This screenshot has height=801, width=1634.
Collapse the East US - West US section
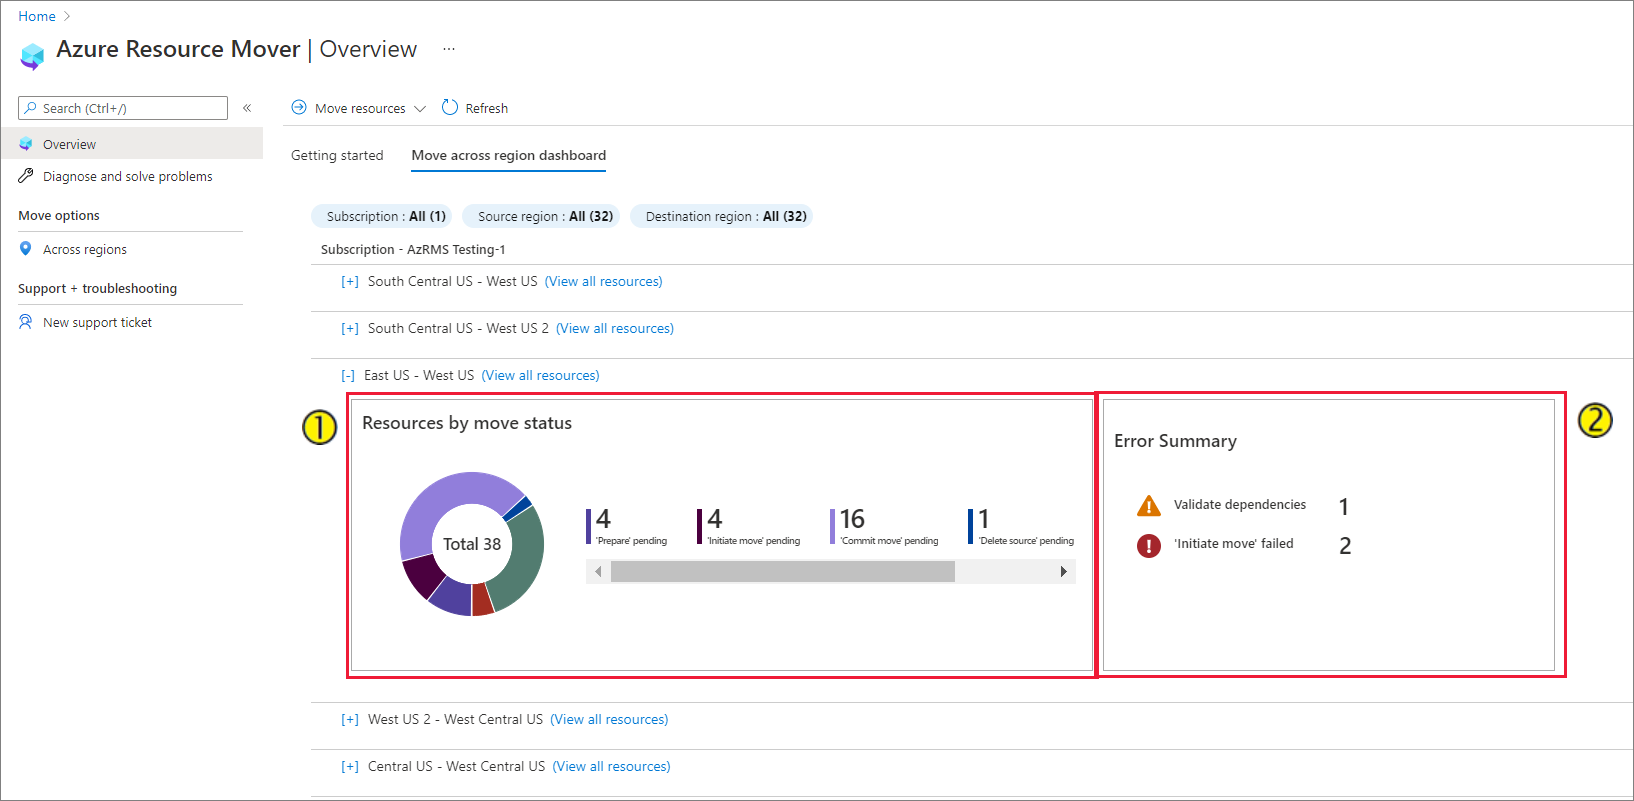click(348, 376)
